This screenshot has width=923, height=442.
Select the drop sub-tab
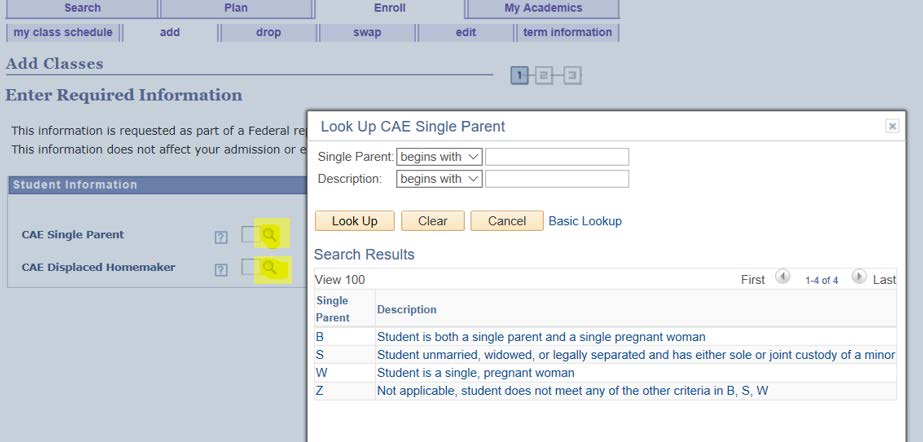(x=268, y=32)
